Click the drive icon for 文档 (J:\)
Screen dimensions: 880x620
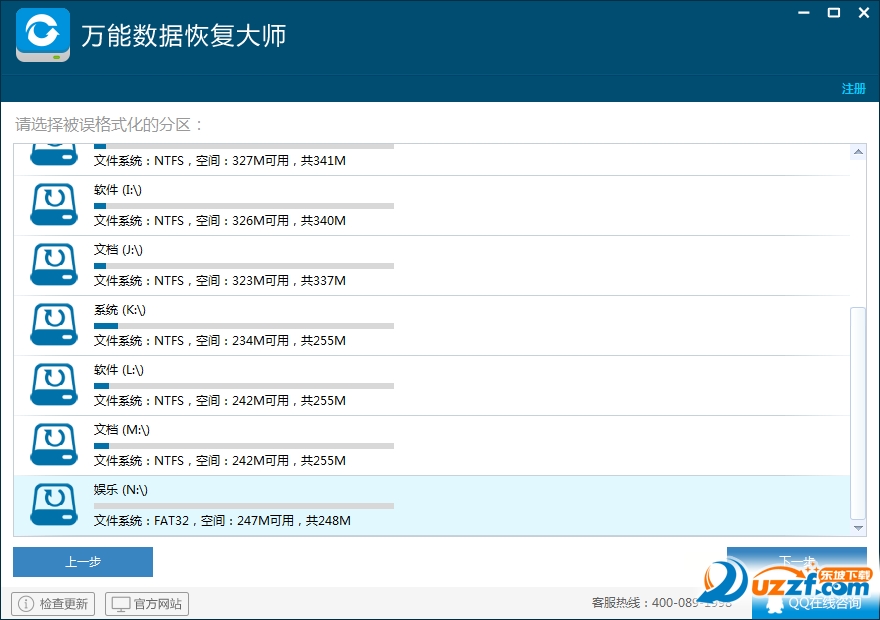pyautogui.click(x=54, y=265)
